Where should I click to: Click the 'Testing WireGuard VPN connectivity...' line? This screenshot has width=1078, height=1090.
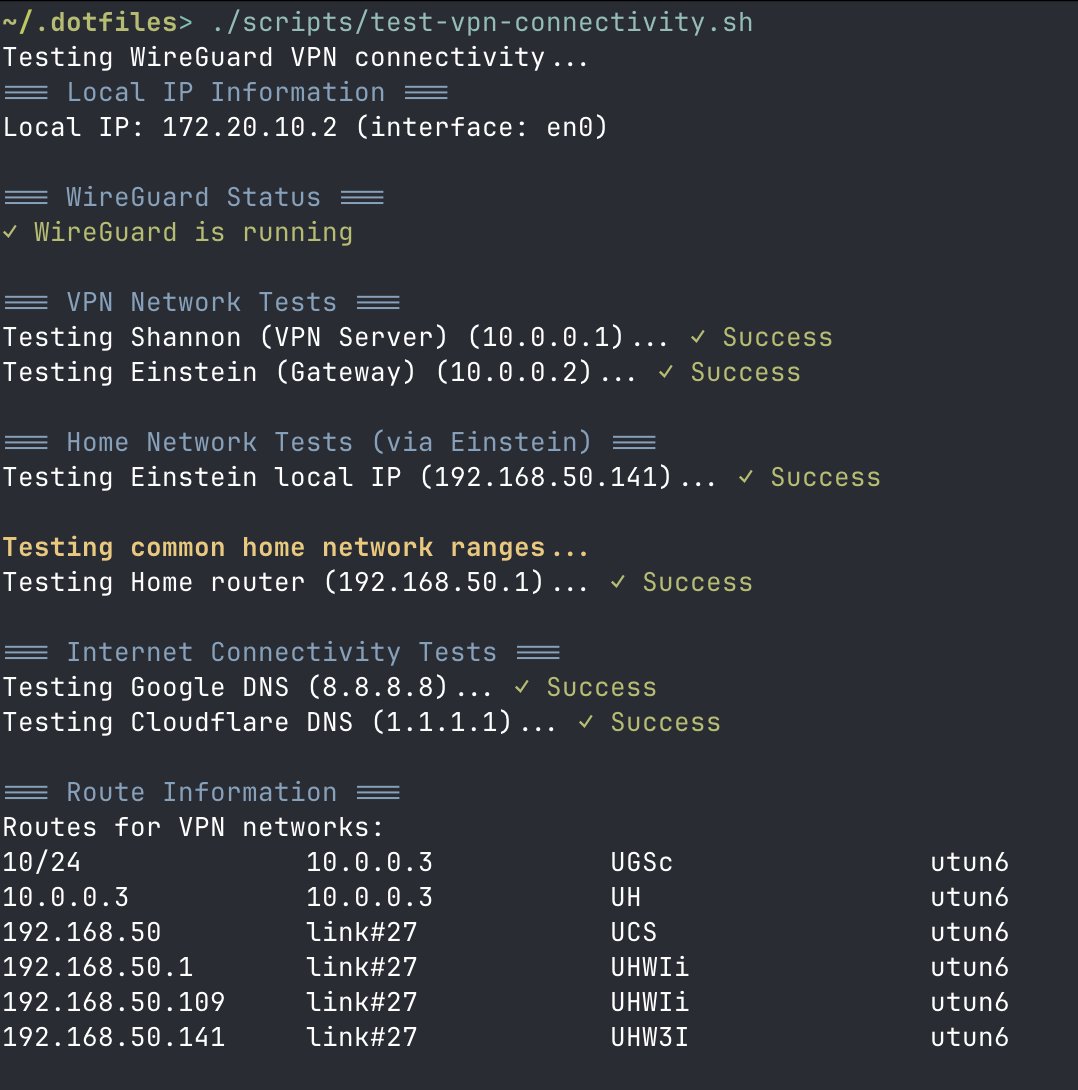pos(295,58)
